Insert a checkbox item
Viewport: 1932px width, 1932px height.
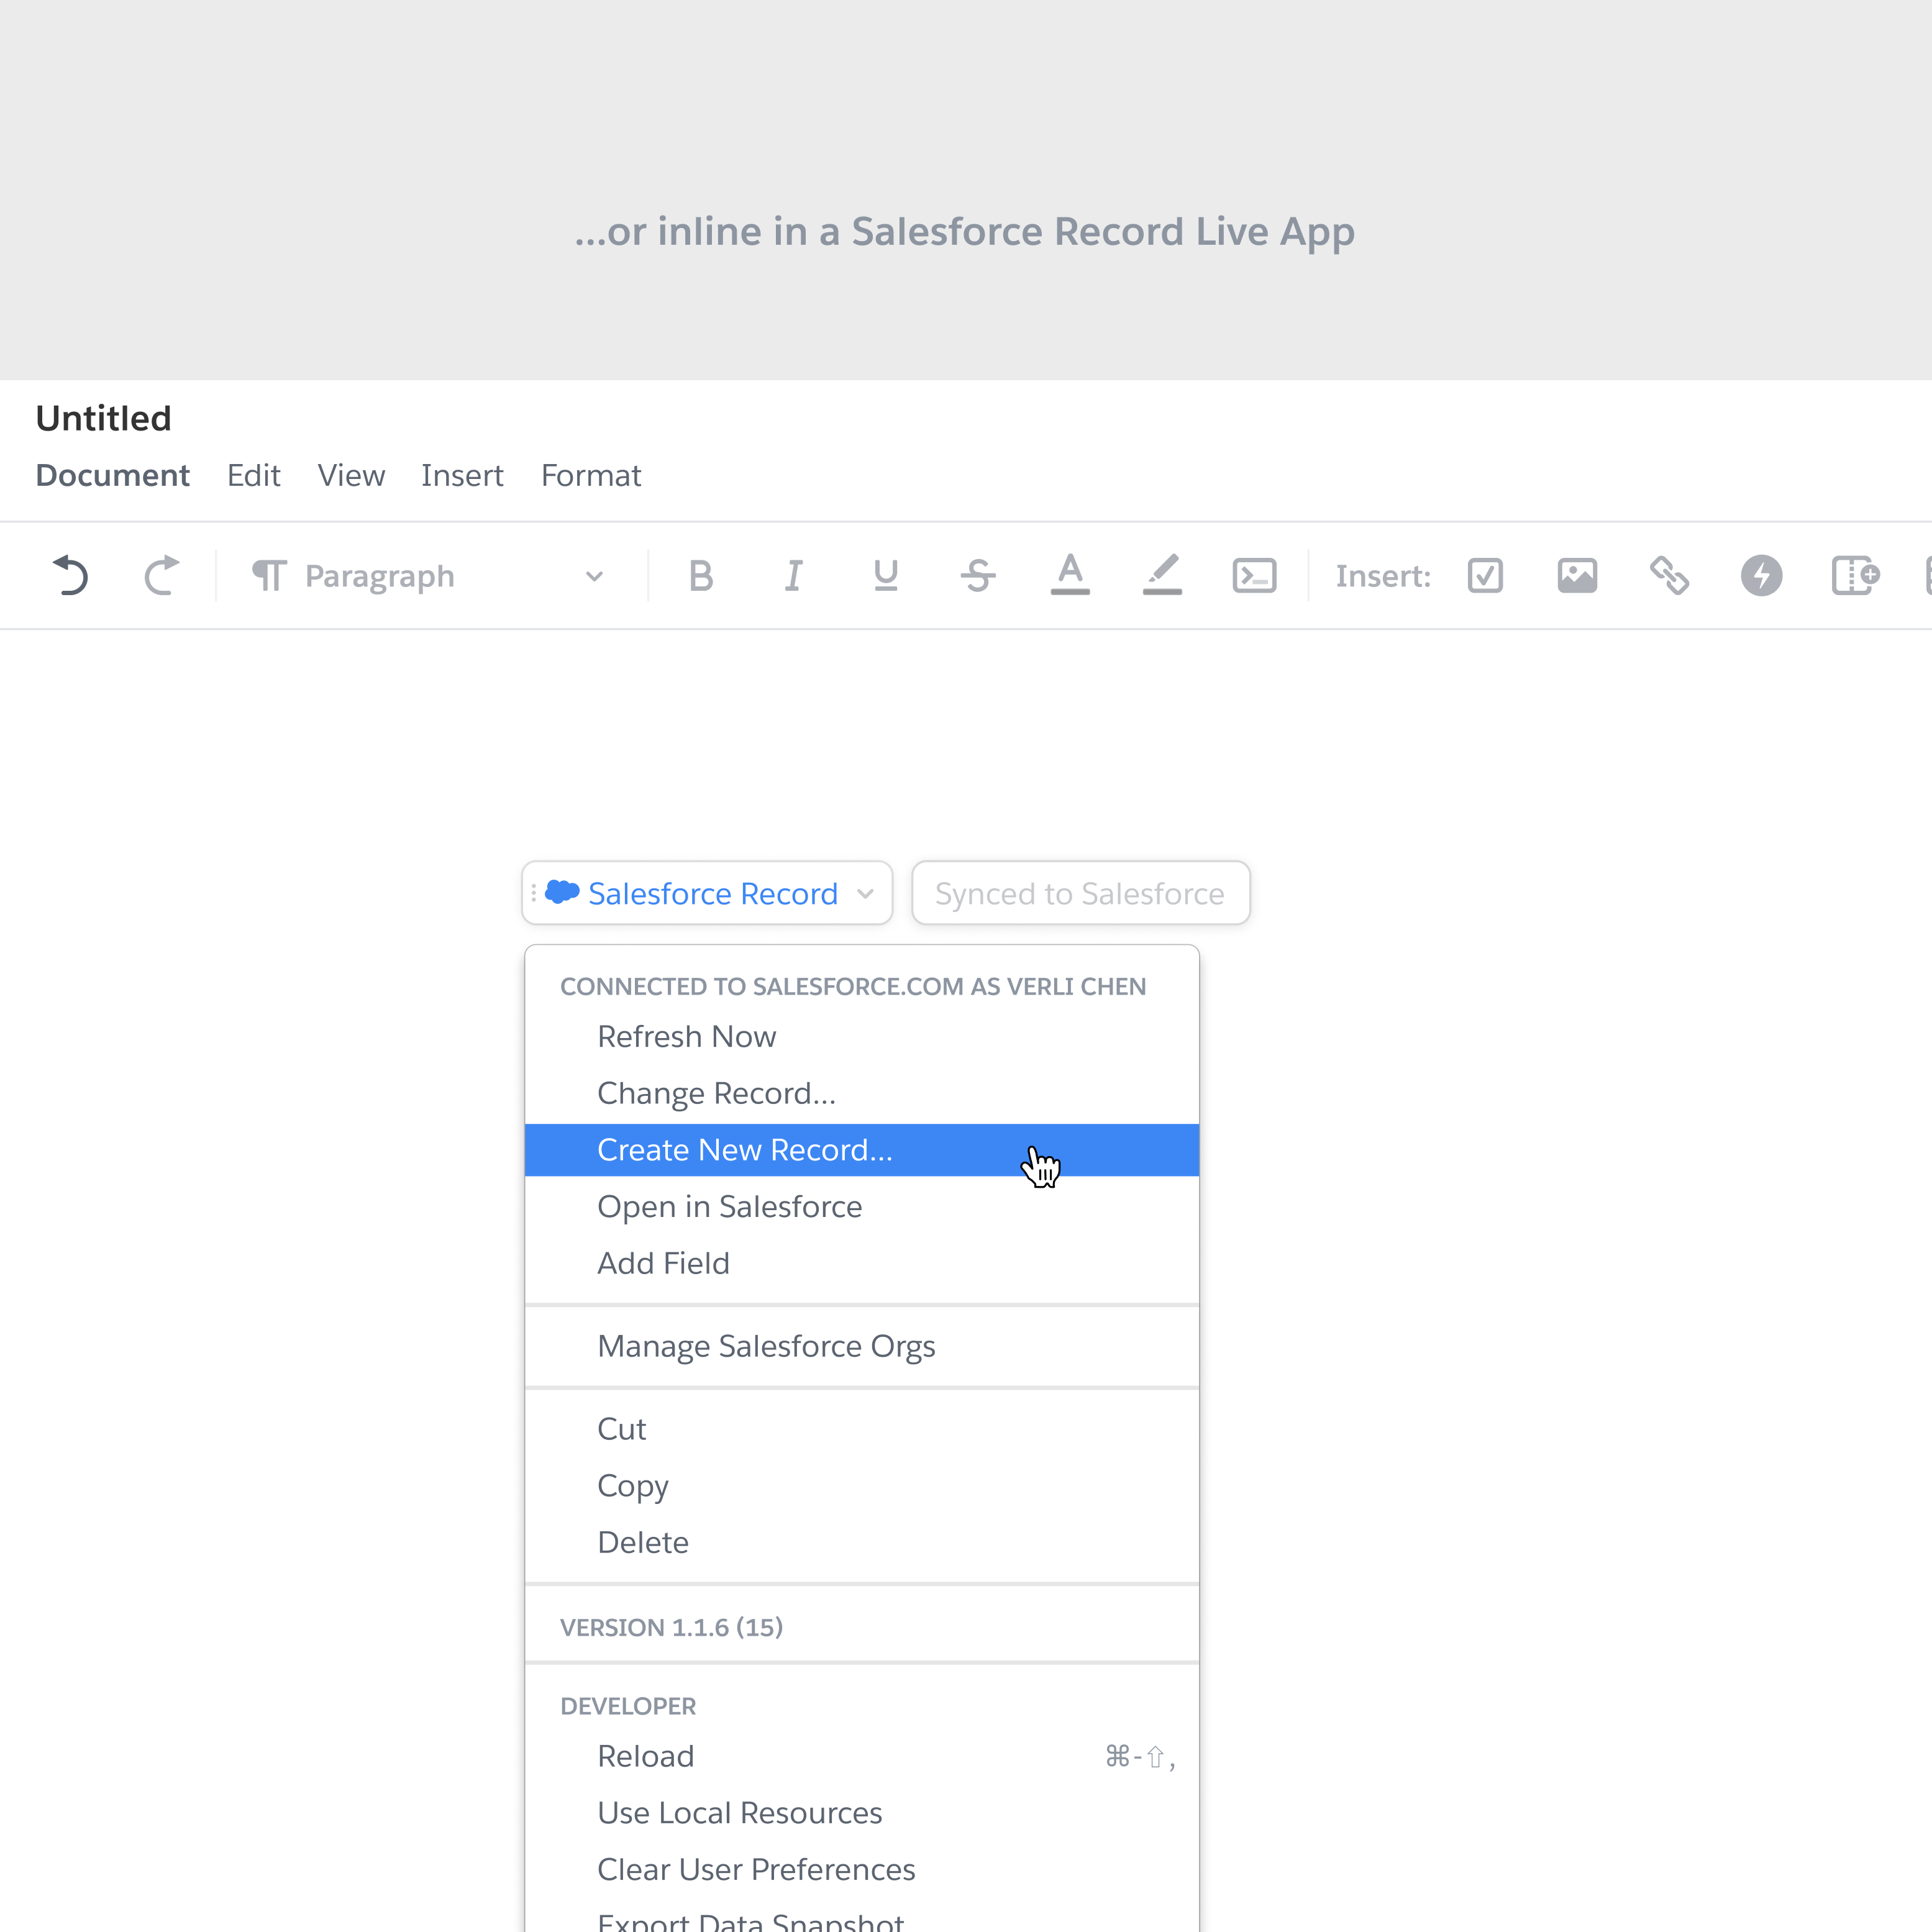click(x=1485, y=576)
